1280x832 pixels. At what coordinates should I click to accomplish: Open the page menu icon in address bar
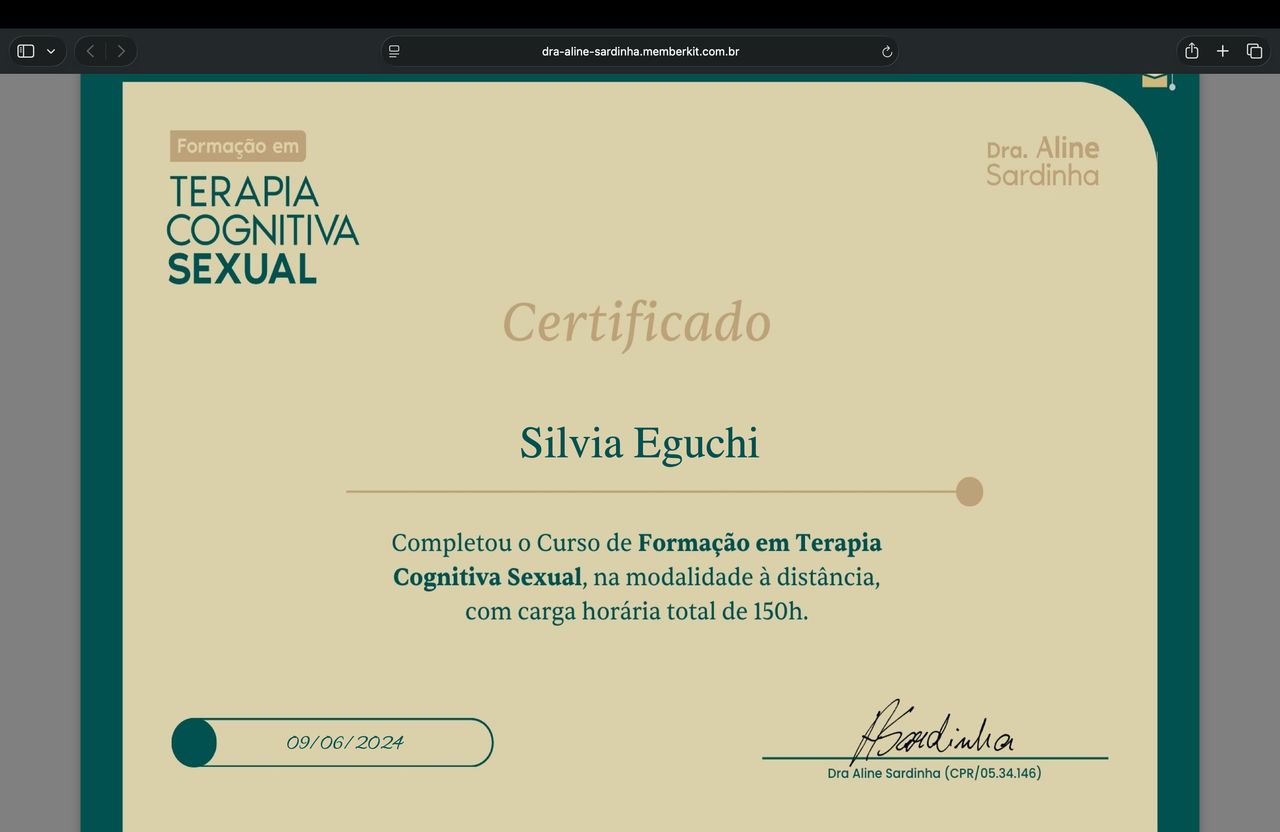click(x=394, y=51)
